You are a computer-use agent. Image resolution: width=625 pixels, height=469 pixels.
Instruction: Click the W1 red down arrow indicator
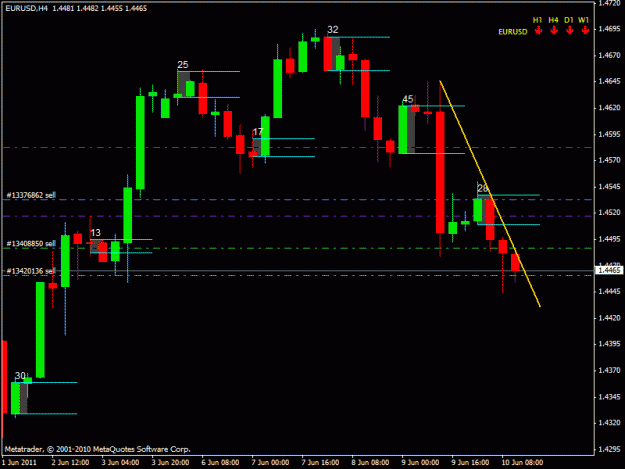(585, 30)
